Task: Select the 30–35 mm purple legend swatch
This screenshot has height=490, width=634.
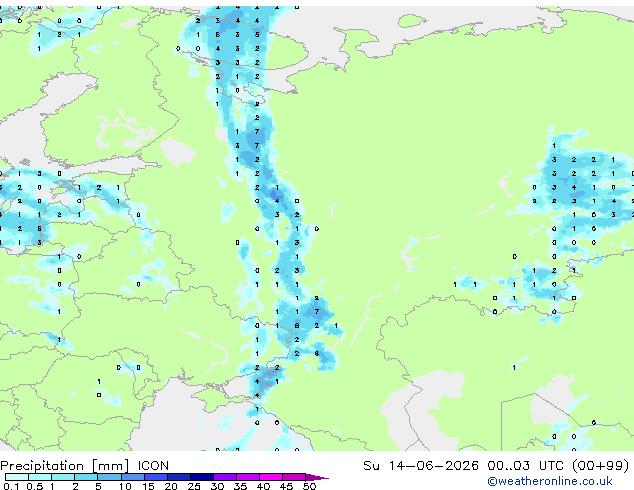Action: [224, 477]
